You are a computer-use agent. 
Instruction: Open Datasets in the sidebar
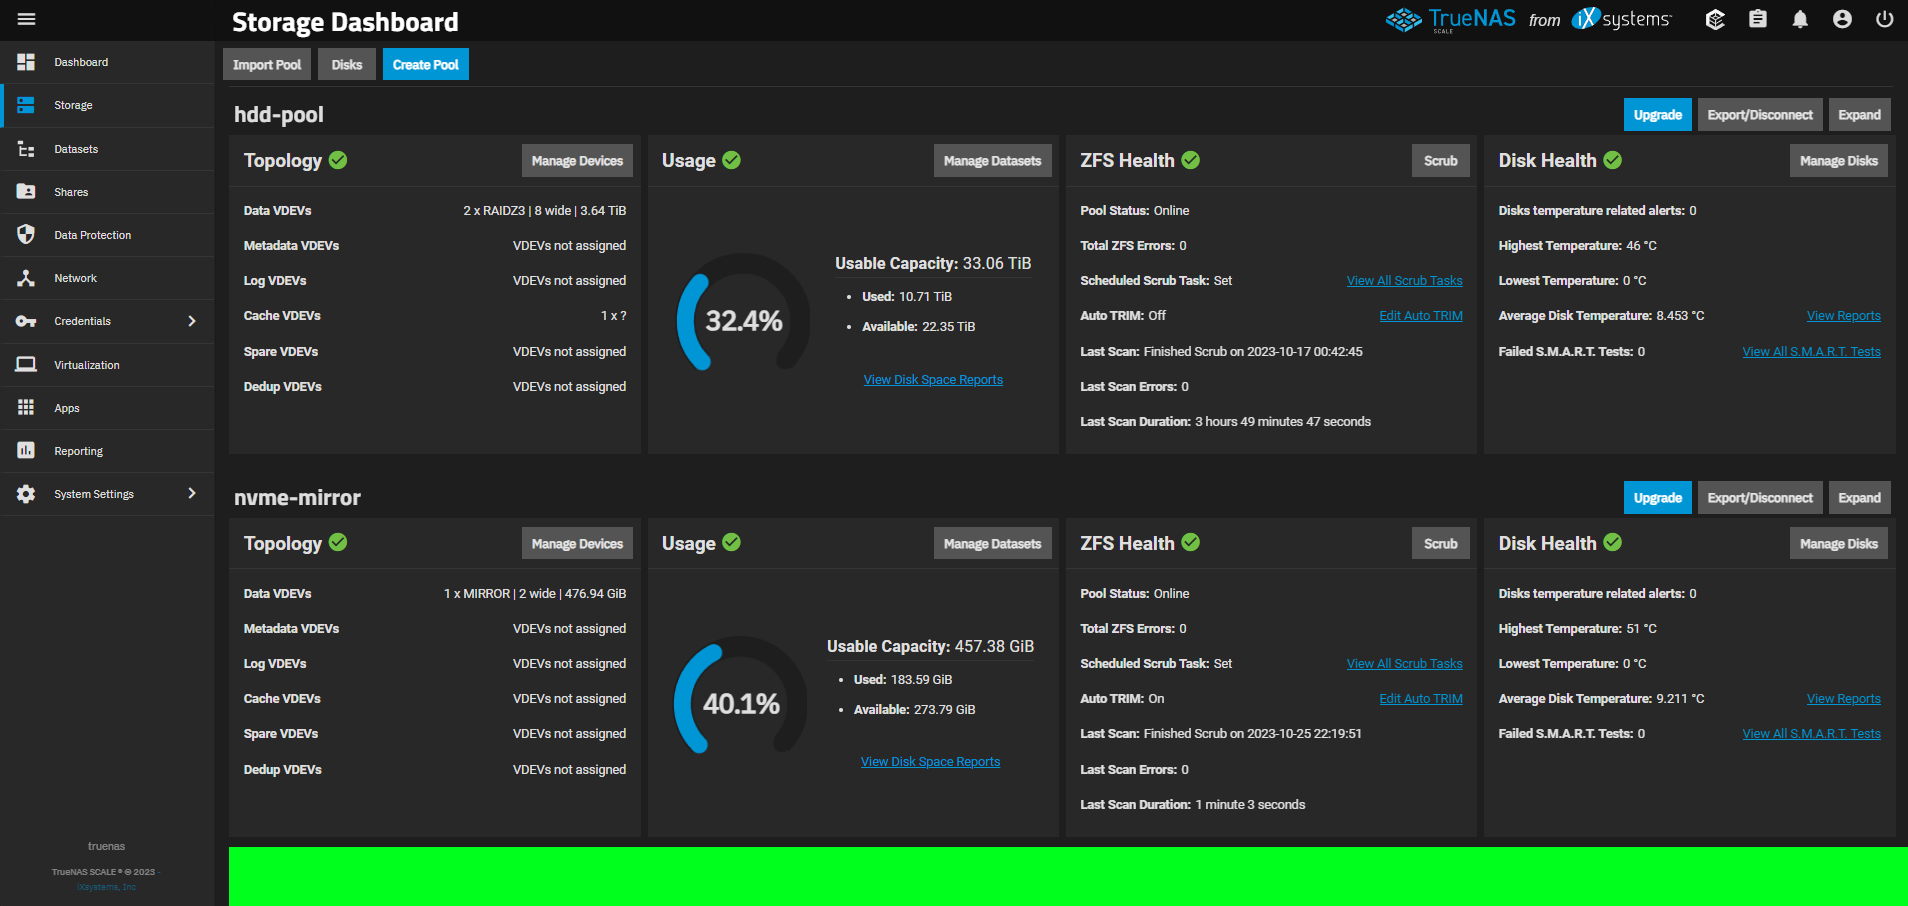coord(76,149)
